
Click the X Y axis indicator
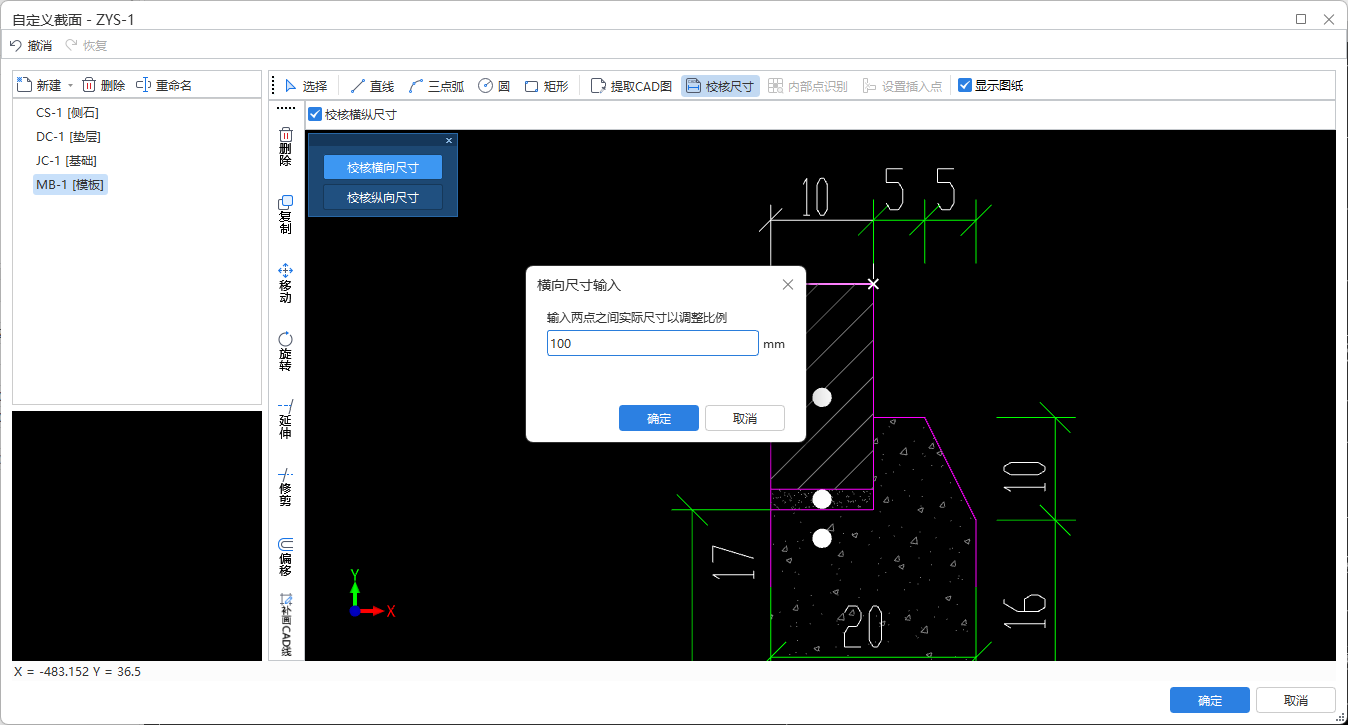(372, 595)
